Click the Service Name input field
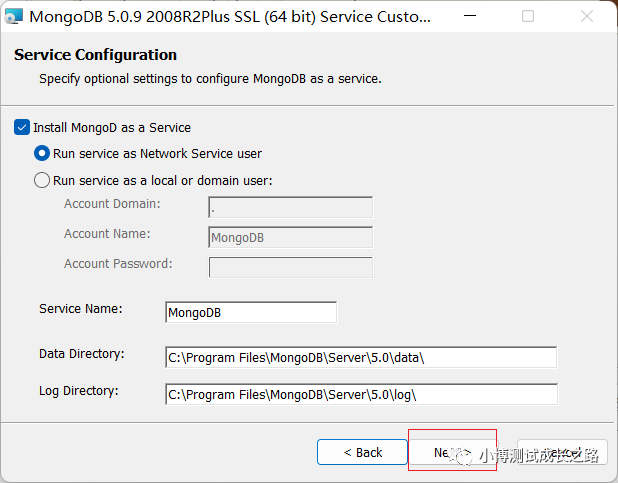Viewport: 618px width, 483px height. click(251, 312)
